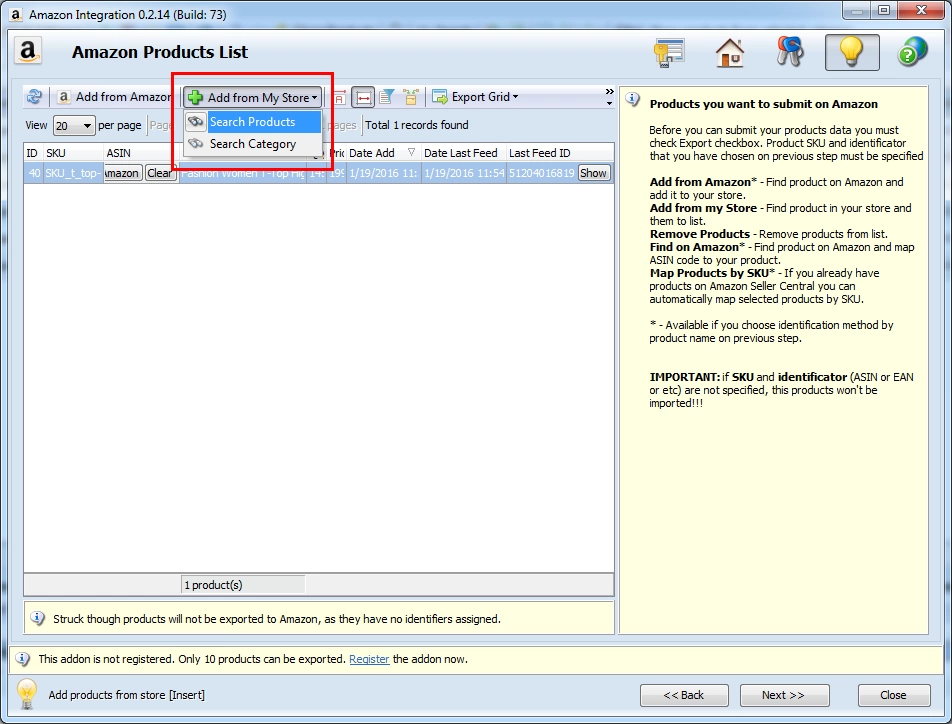
Task: Click the Amazon button in ASIN cell
Action: click(123, 173)
